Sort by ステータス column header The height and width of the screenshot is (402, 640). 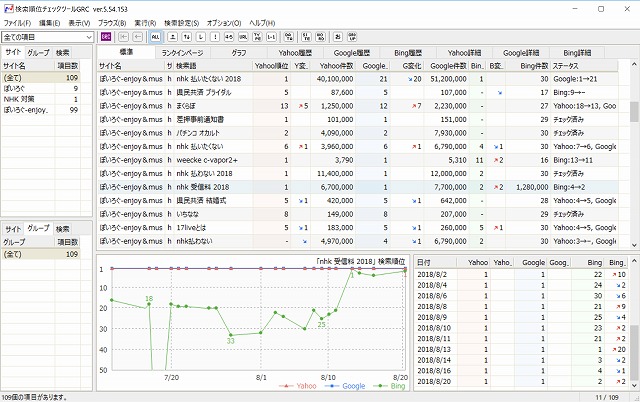pyautogui.click(x=584, y=66)
